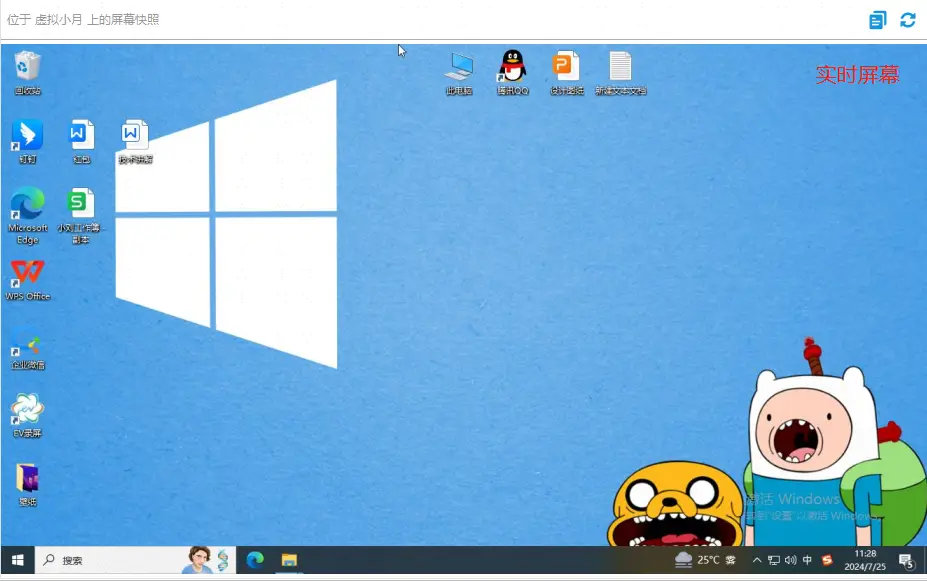Launch DingTalk (钉钉) from the desktop
The image size is (927, 581).
(x=27, y=141)
